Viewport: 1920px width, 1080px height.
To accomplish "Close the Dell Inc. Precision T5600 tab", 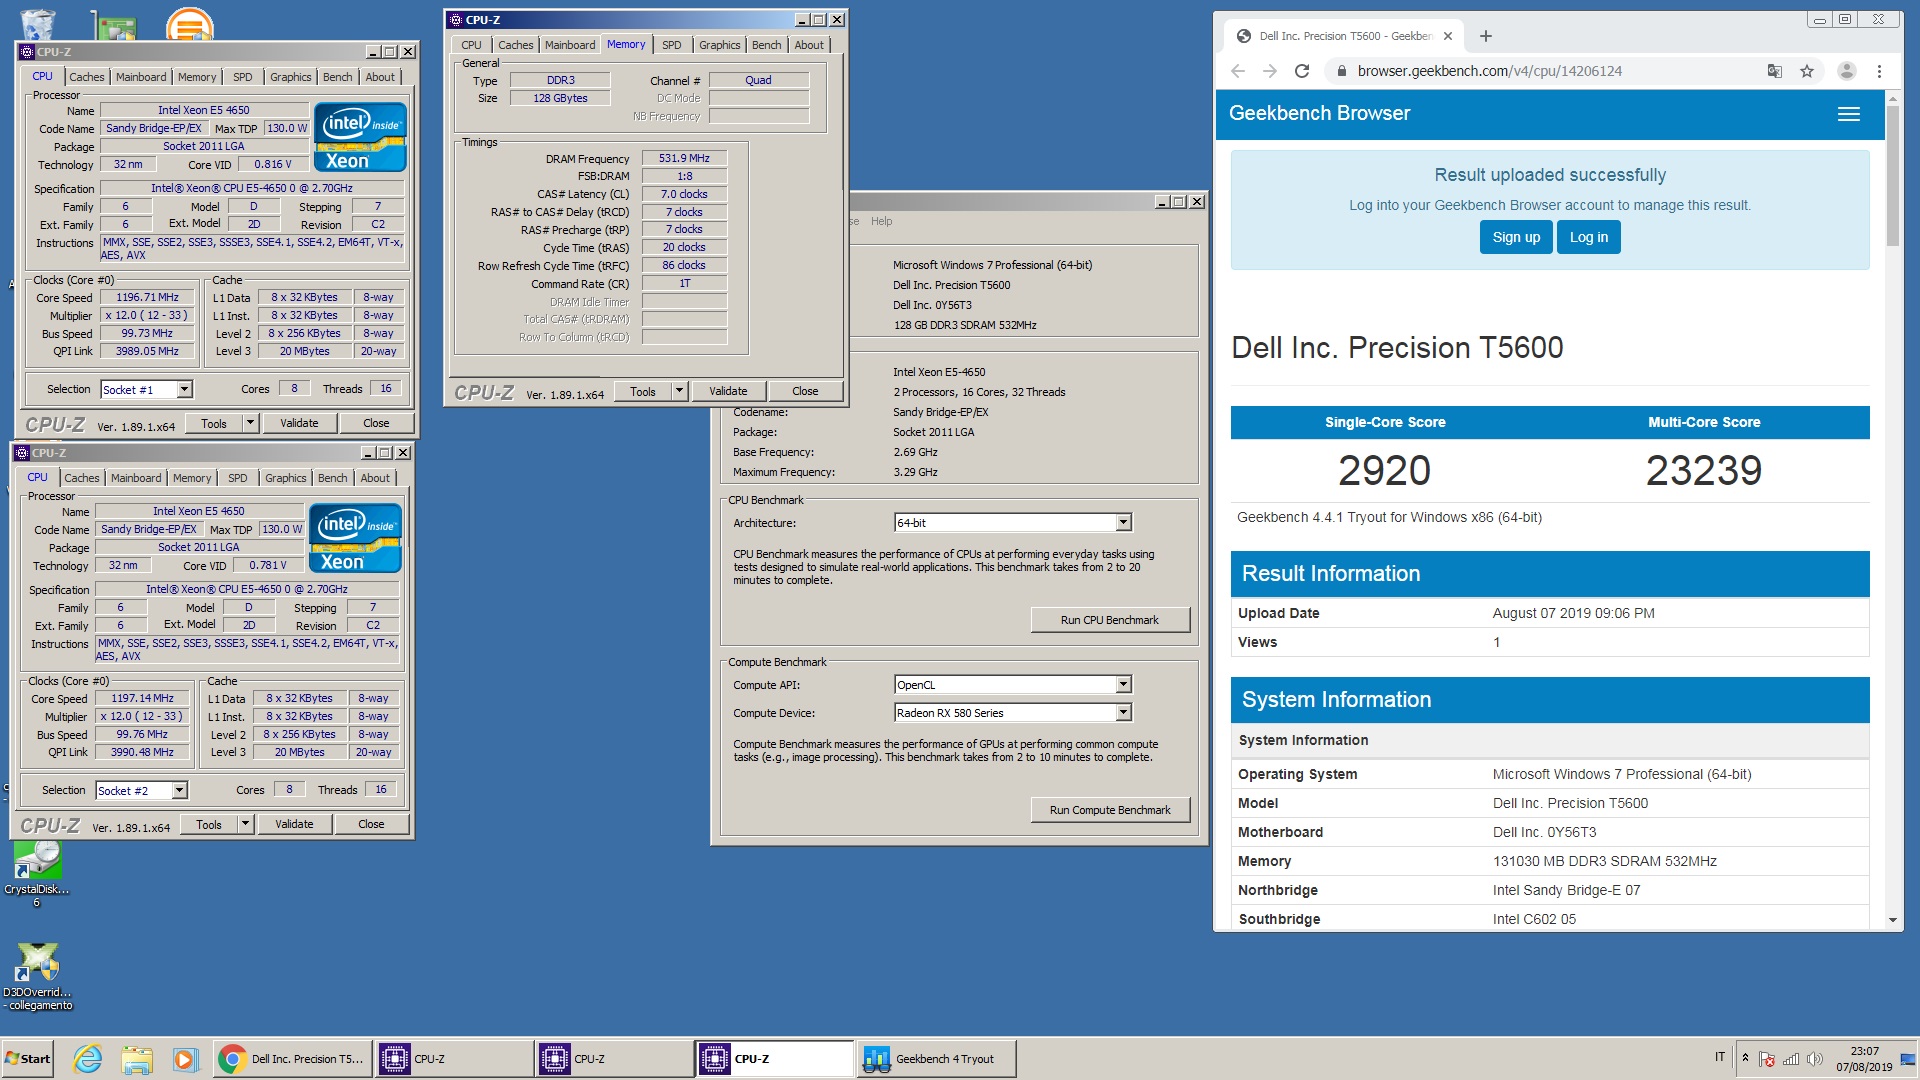I will coord(1447,36).
